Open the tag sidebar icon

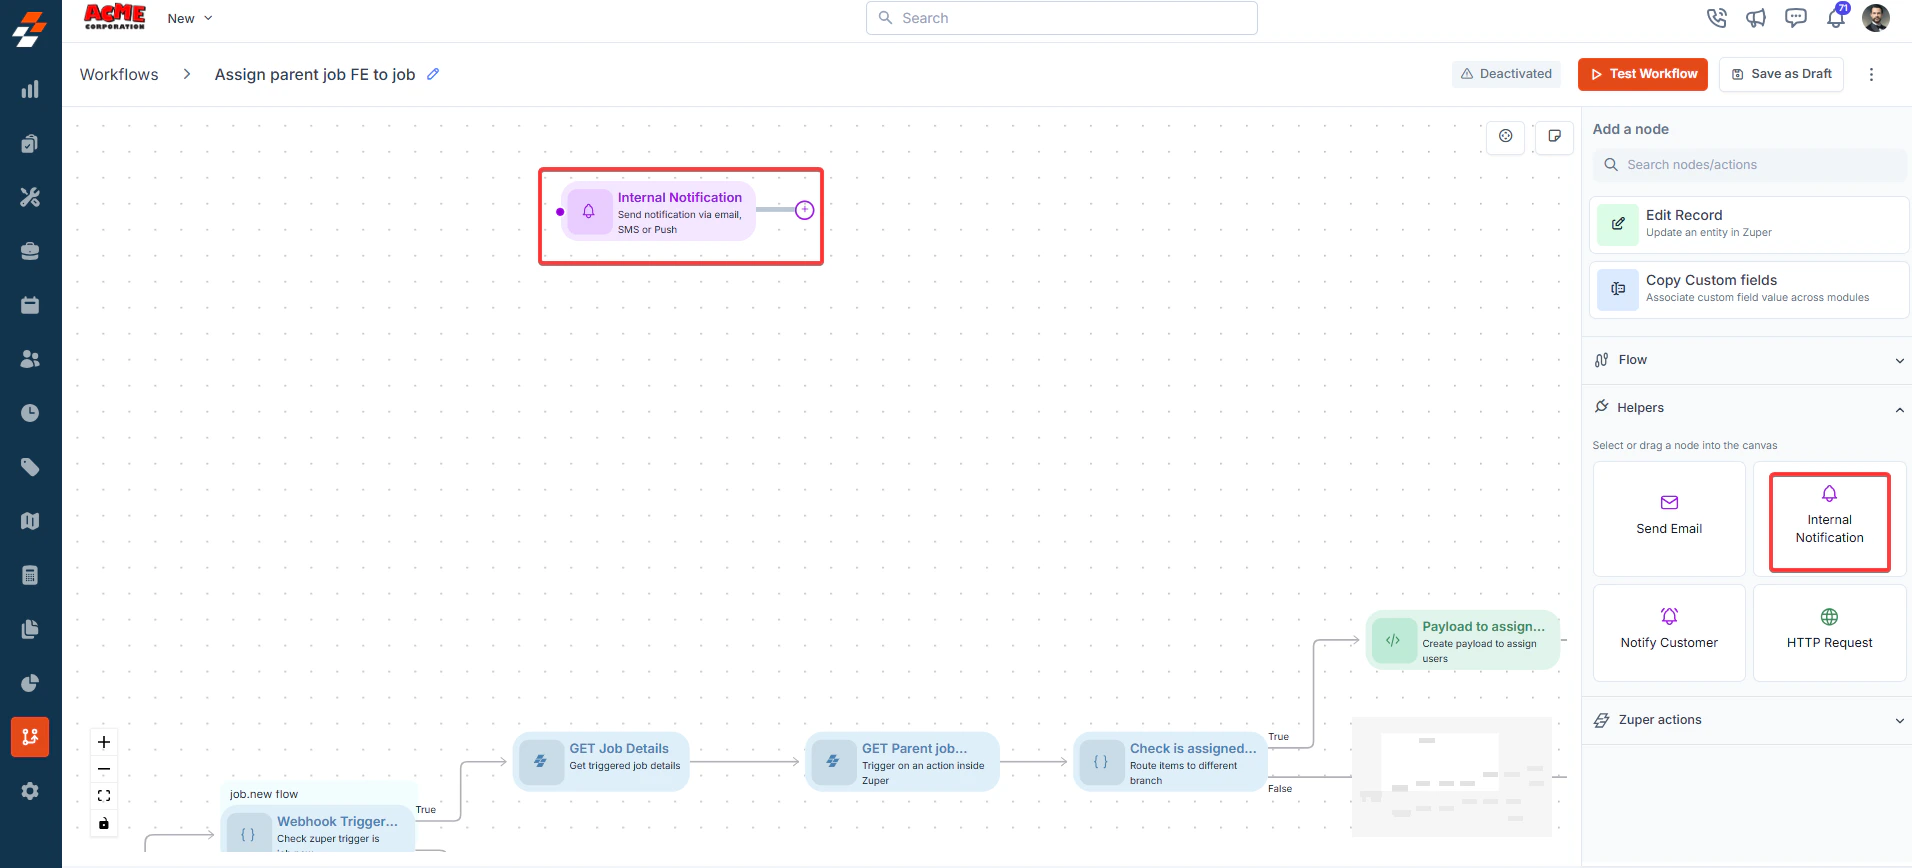(x=30, y=467)
